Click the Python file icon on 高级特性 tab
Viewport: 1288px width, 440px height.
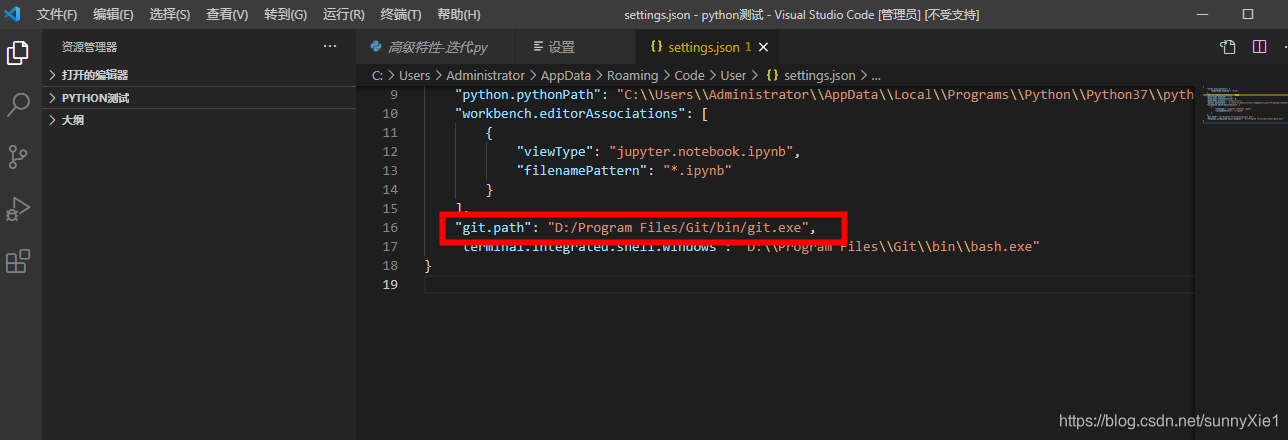tap(376, 47)
